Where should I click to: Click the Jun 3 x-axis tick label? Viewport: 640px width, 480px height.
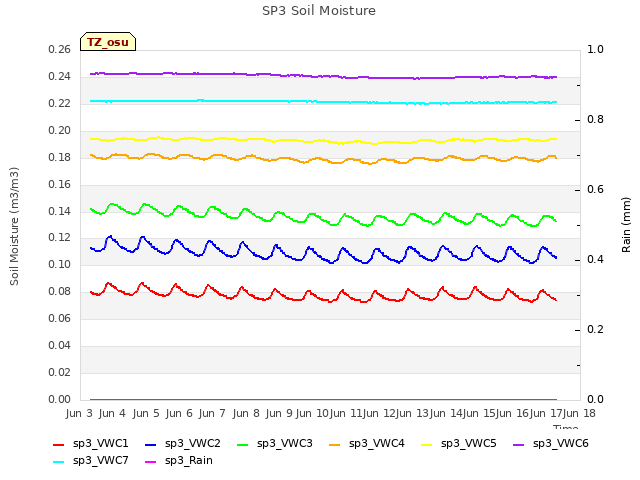pyautogui.click(x=79, y=413)
